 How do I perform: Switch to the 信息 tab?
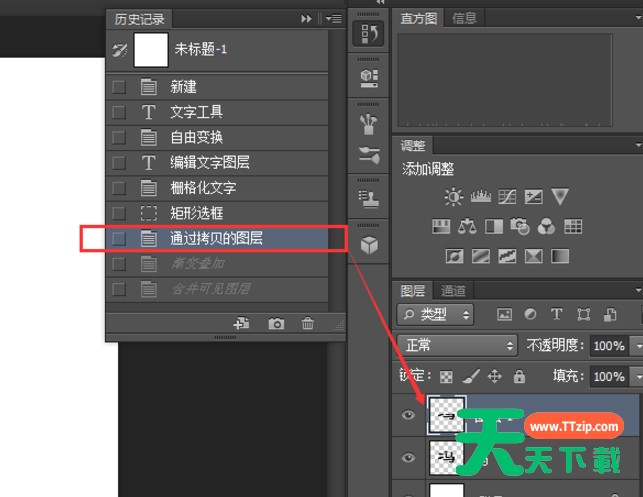tap(464, 18)
